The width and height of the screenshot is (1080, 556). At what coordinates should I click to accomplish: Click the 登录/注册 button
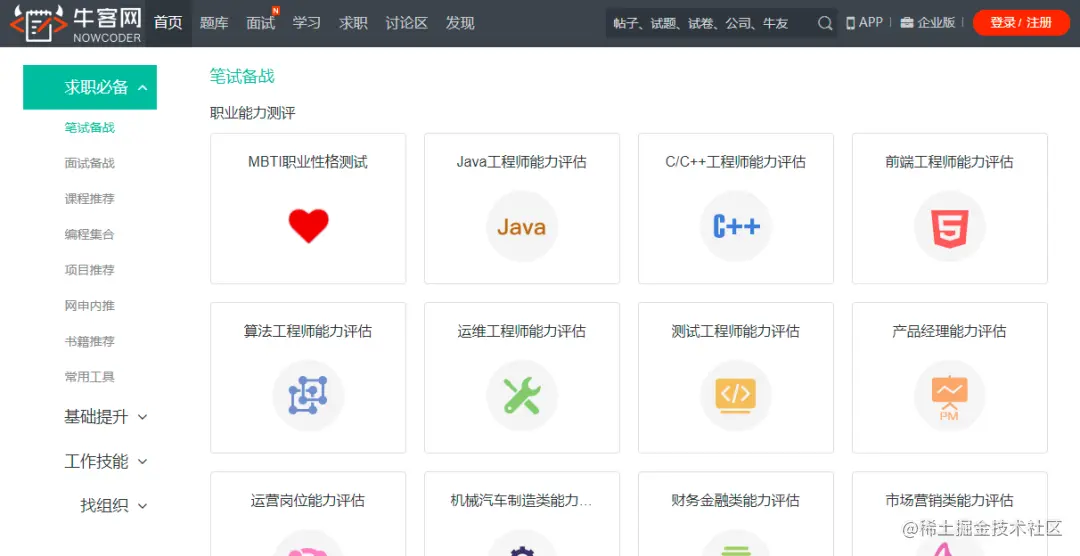(x=1021, y=23)
